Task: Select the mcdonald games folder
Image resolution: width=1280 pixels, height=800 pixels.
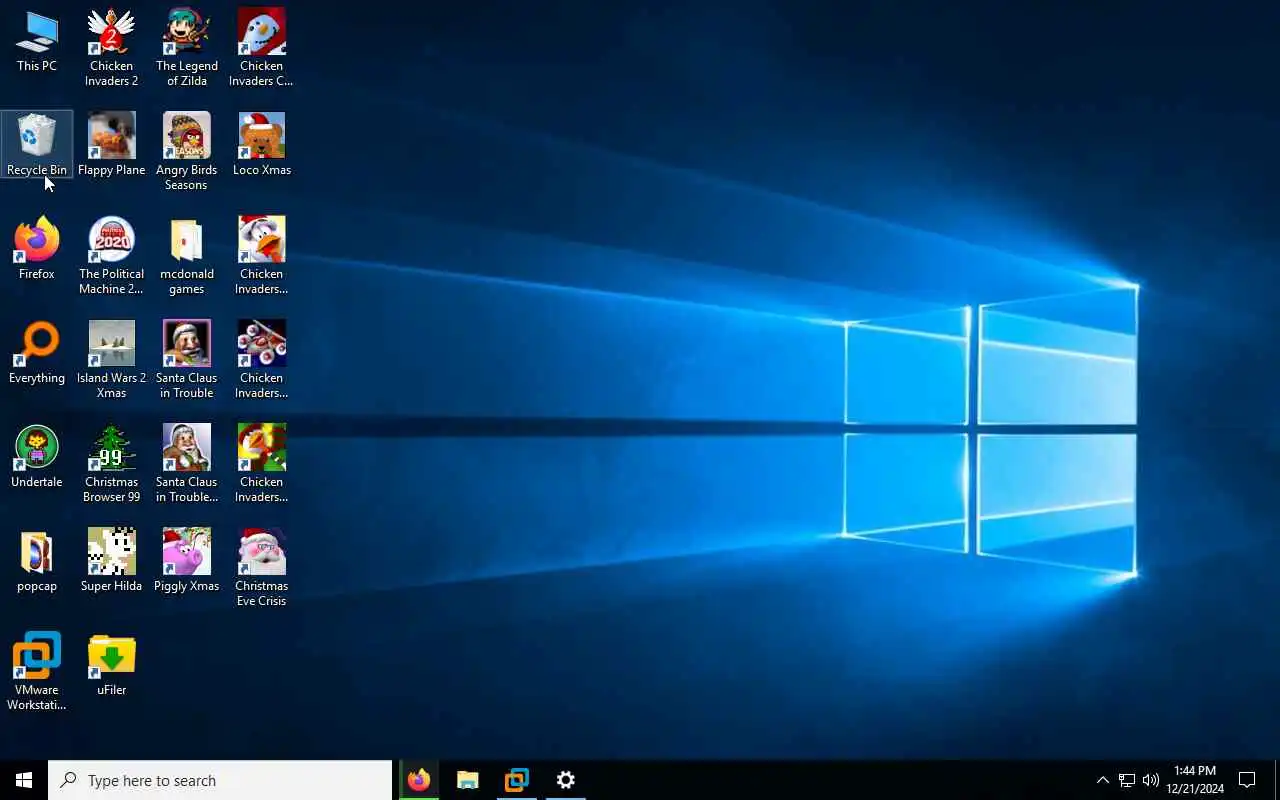Action: [x=186, y=256]
